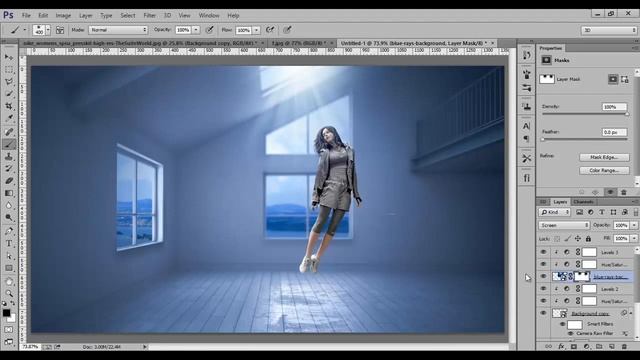The height and width of the screenshot is (360, 640).
Task: Toggle pressure for size button
Action: click(x=287, y=30)
